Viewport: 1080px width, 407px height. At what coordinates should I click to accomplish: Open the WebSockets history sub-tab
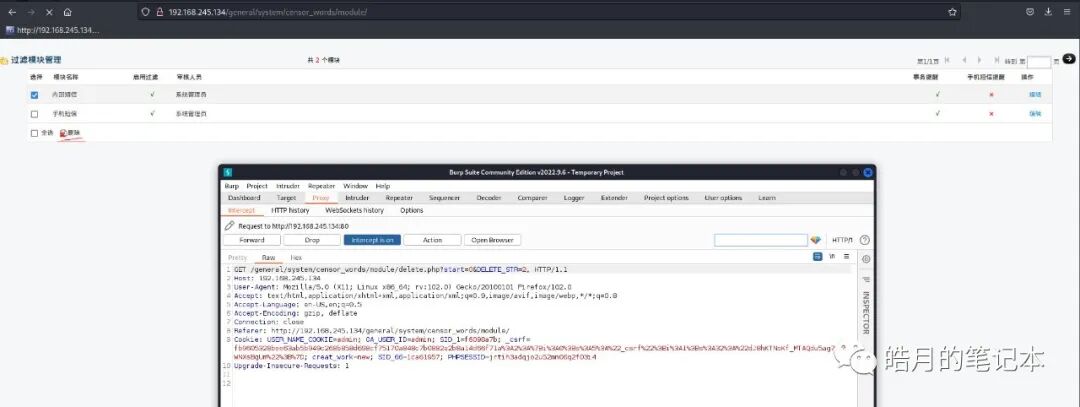354,210
